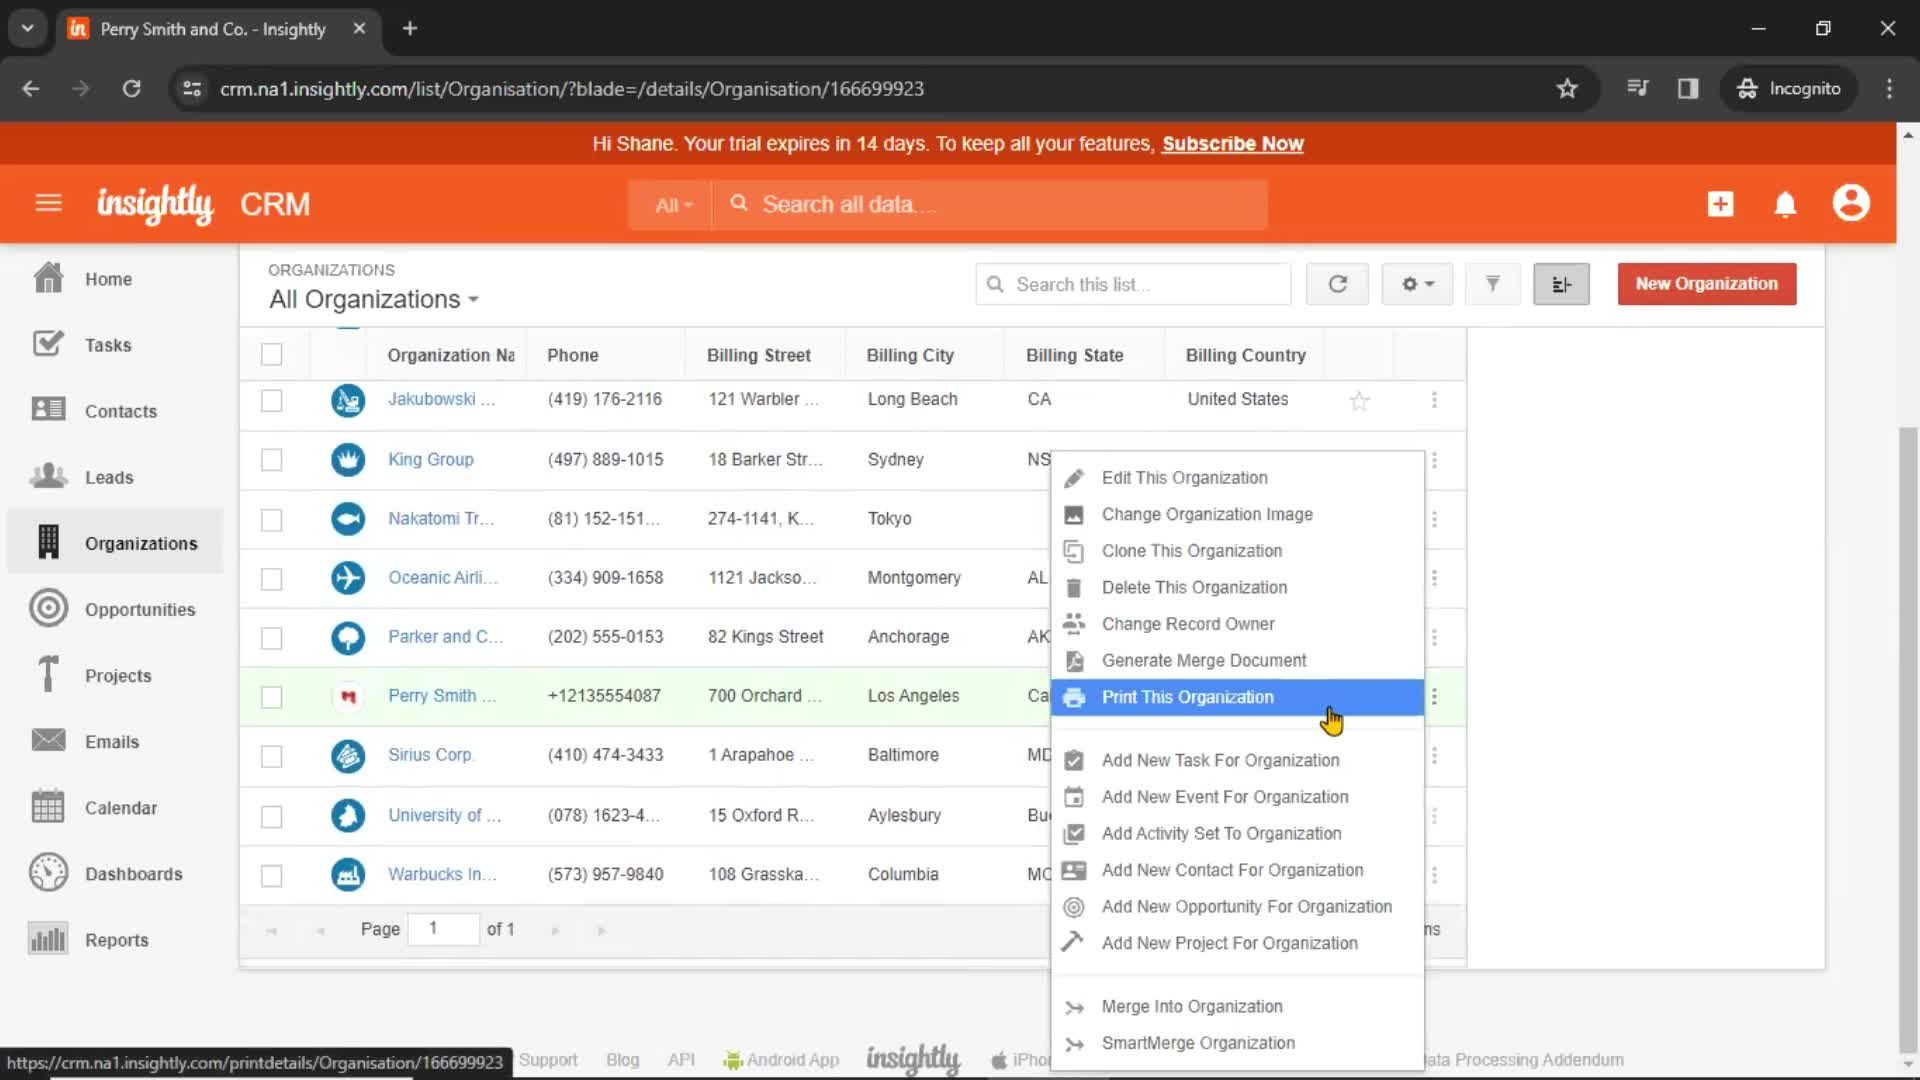Open the user profile avatar menu
Screen dimensions: 1920x1080
[1851, 203]
